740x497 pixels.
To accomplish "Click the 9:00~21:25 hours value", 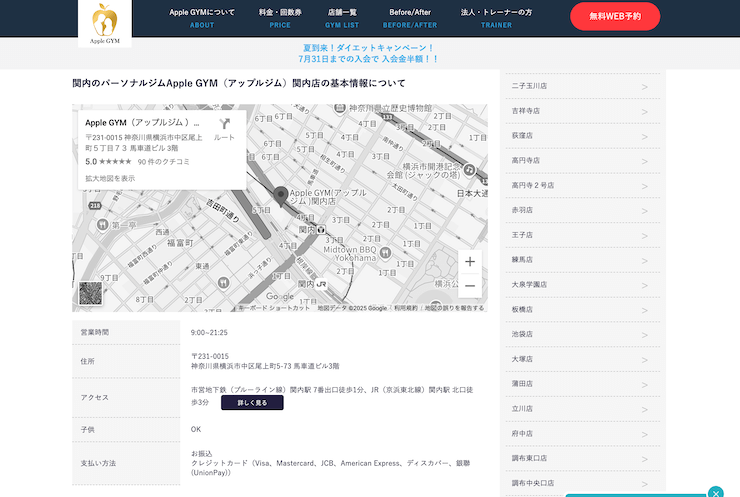I will click(x=209, y=333).
